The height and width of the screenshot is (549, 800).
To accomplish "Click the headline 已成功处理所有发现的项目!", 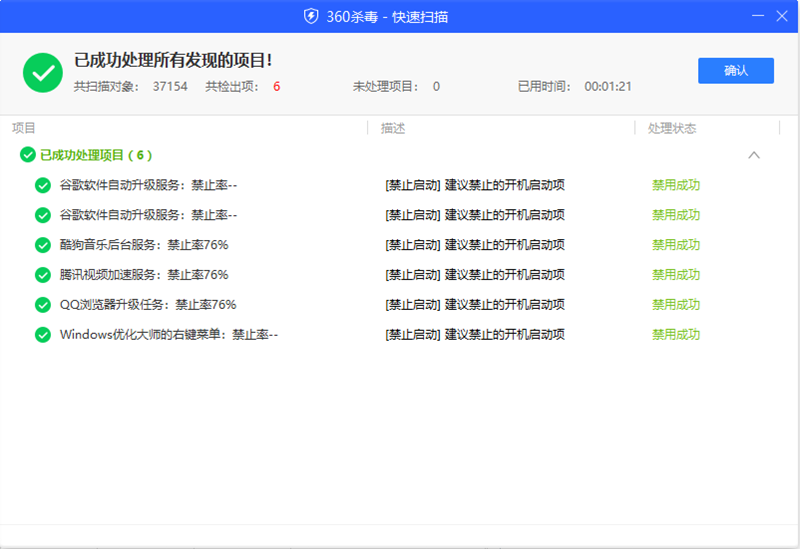I will coord(173,60).
